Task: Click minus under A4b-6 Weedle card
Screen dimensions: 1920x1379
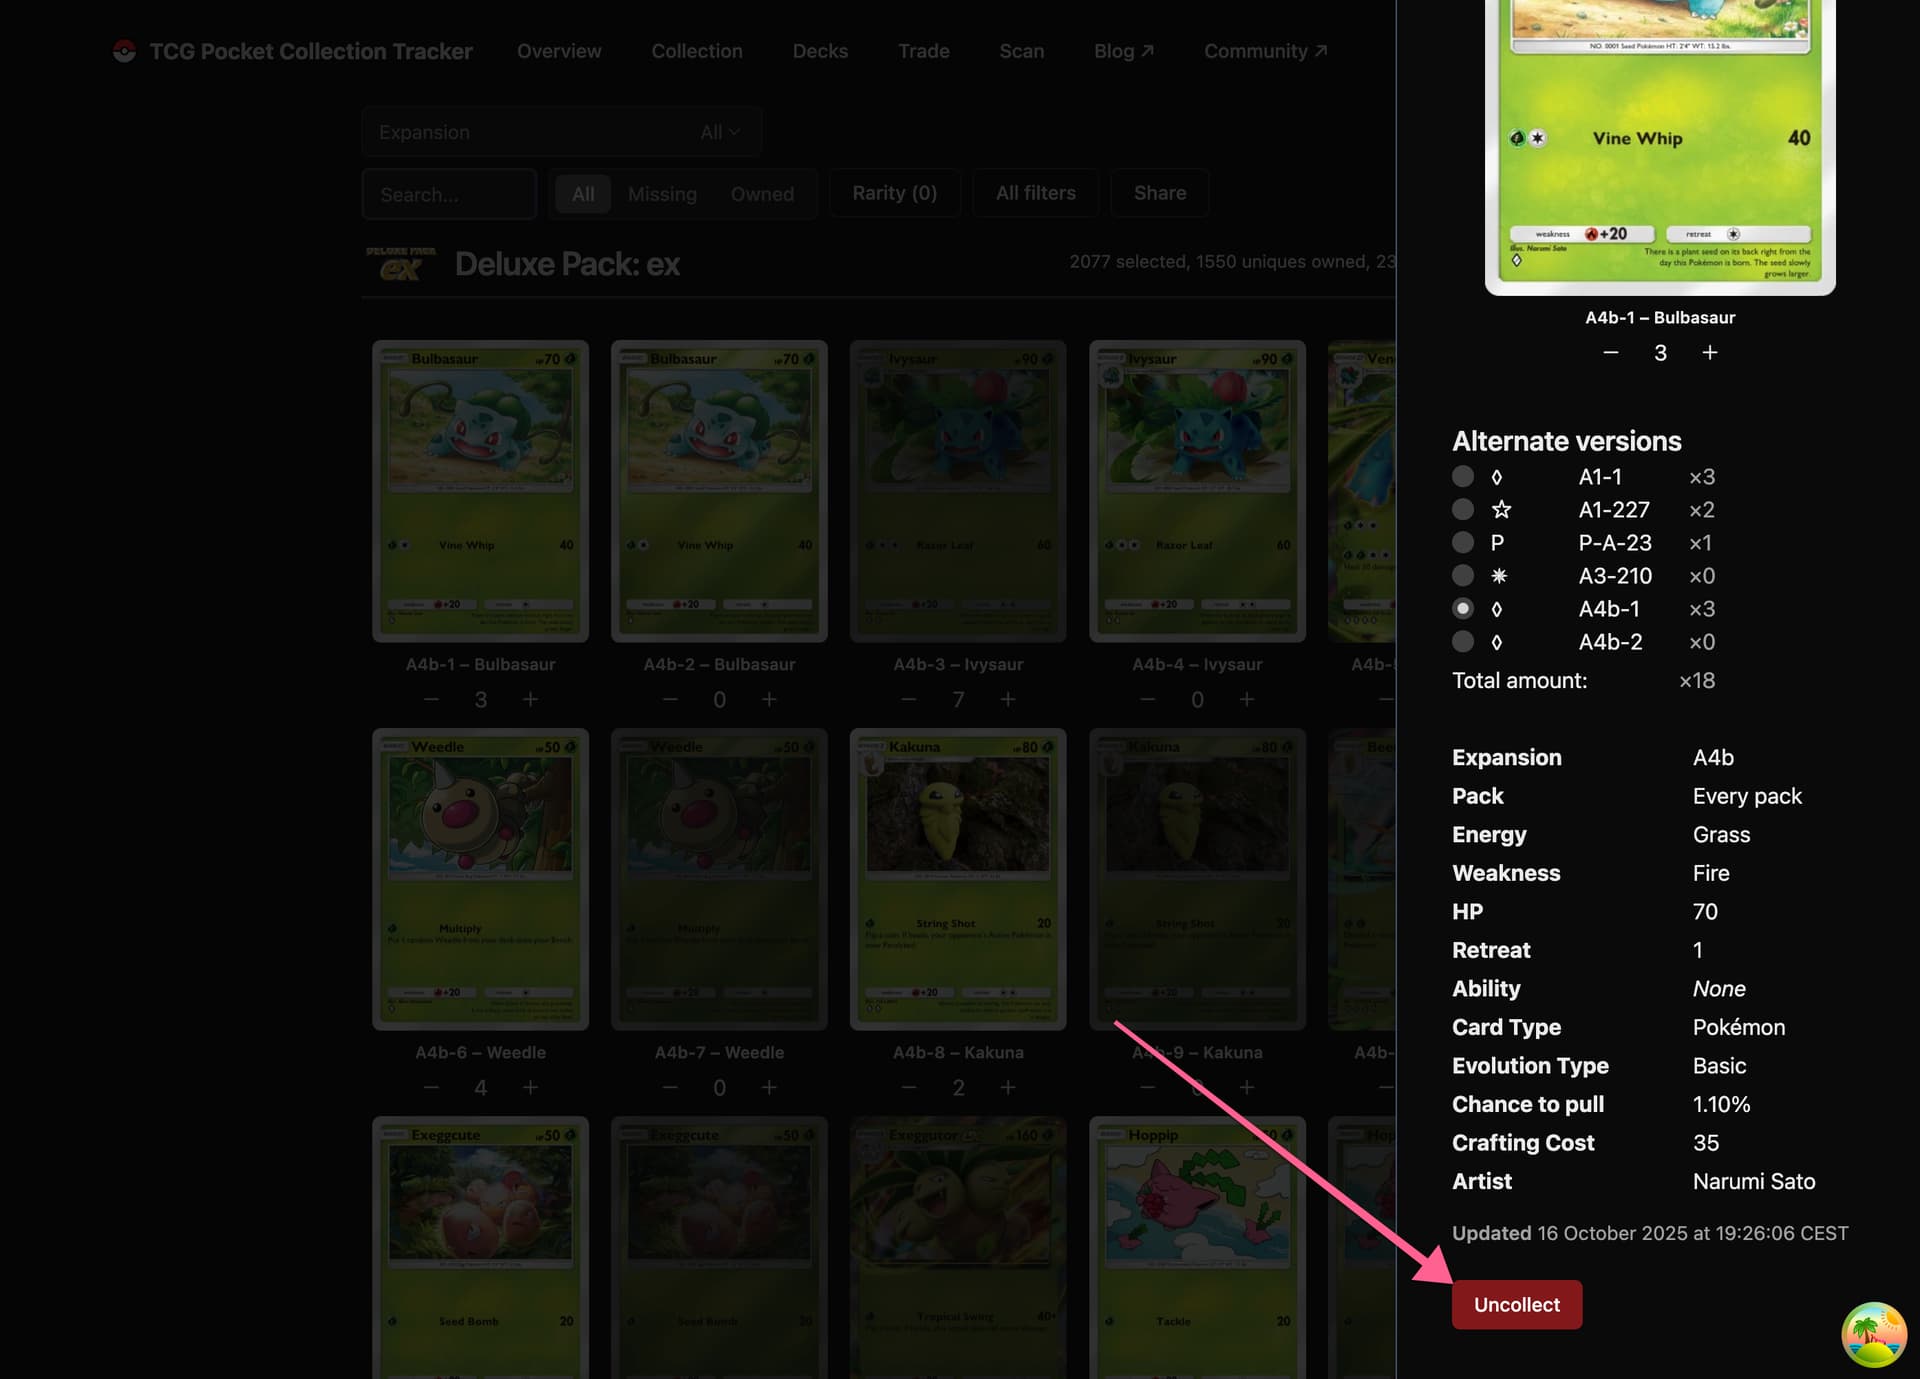Action: tap(431, 1087)
